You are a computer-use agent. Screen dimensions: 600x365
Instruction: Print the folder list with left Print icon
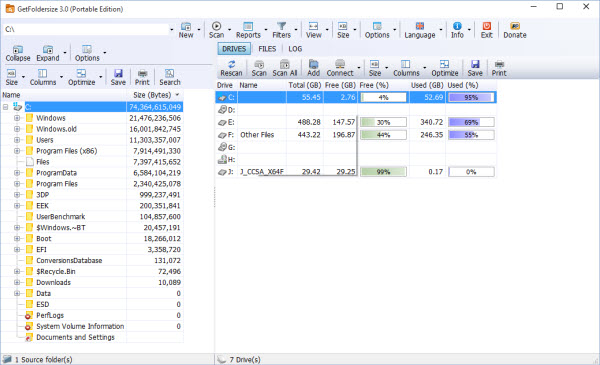142,73
